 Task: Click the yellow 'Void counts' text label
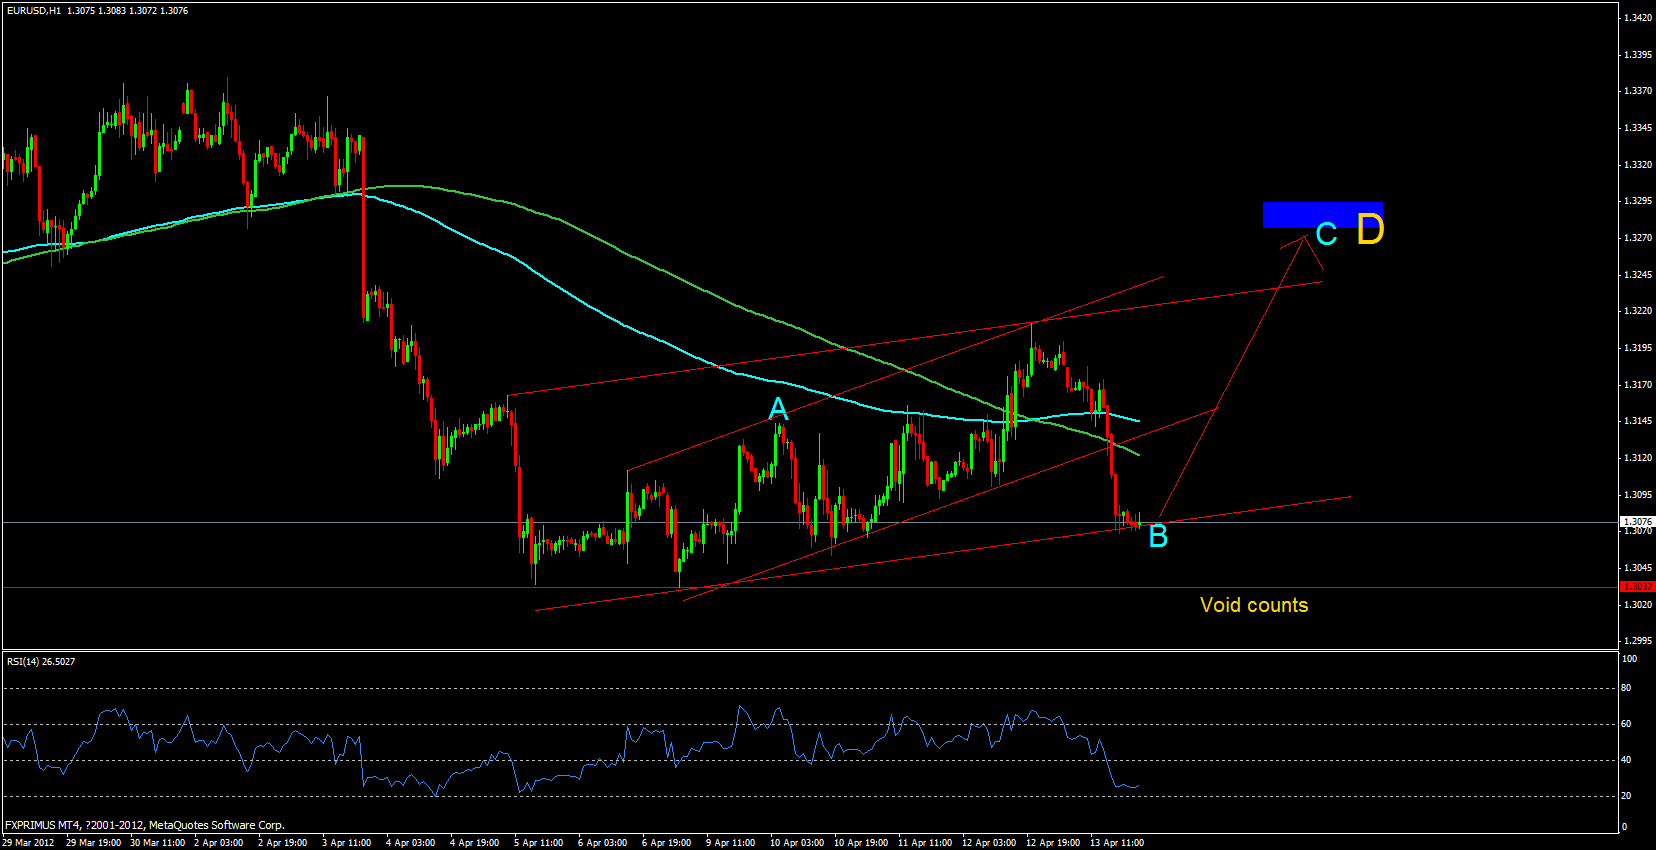point(1253,605)
